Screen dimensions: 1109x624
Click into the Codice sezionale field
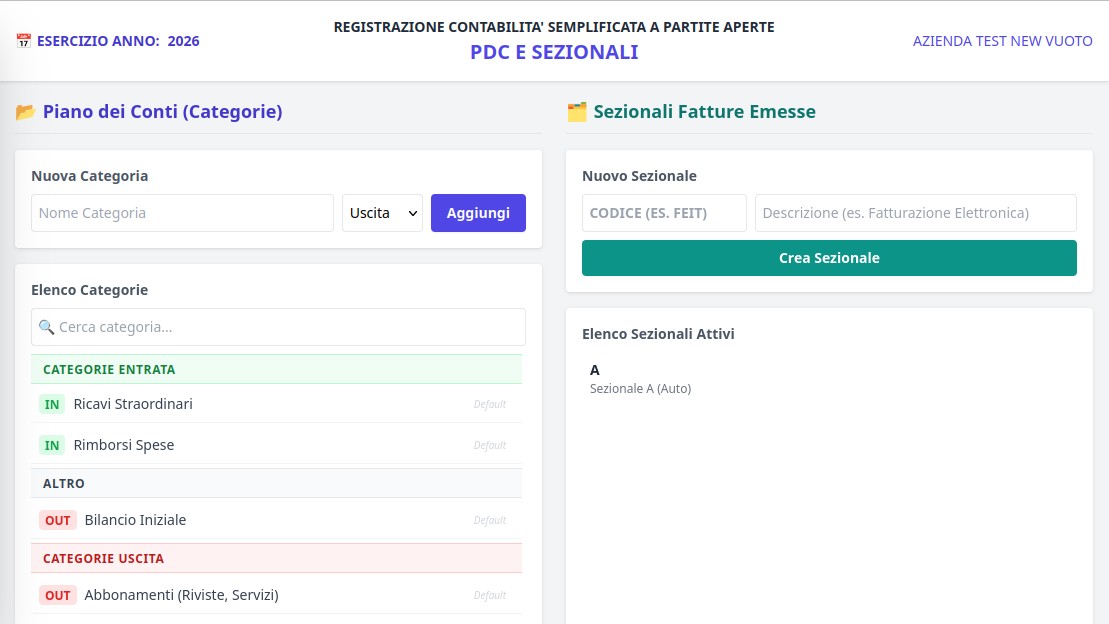tap(664, 213)
